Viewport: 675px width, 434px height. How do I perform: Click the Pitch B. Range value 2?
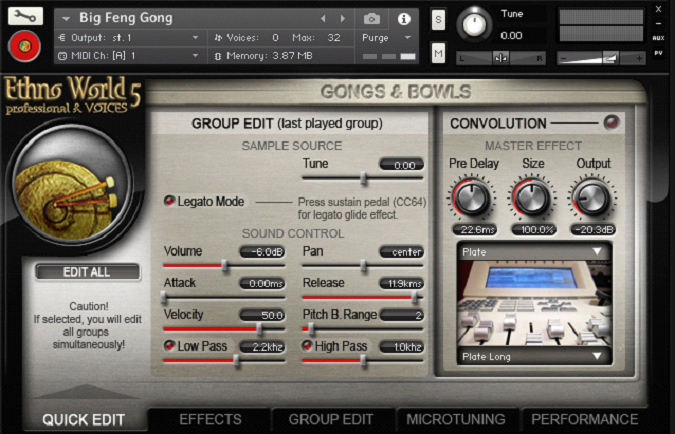point(401,315)
